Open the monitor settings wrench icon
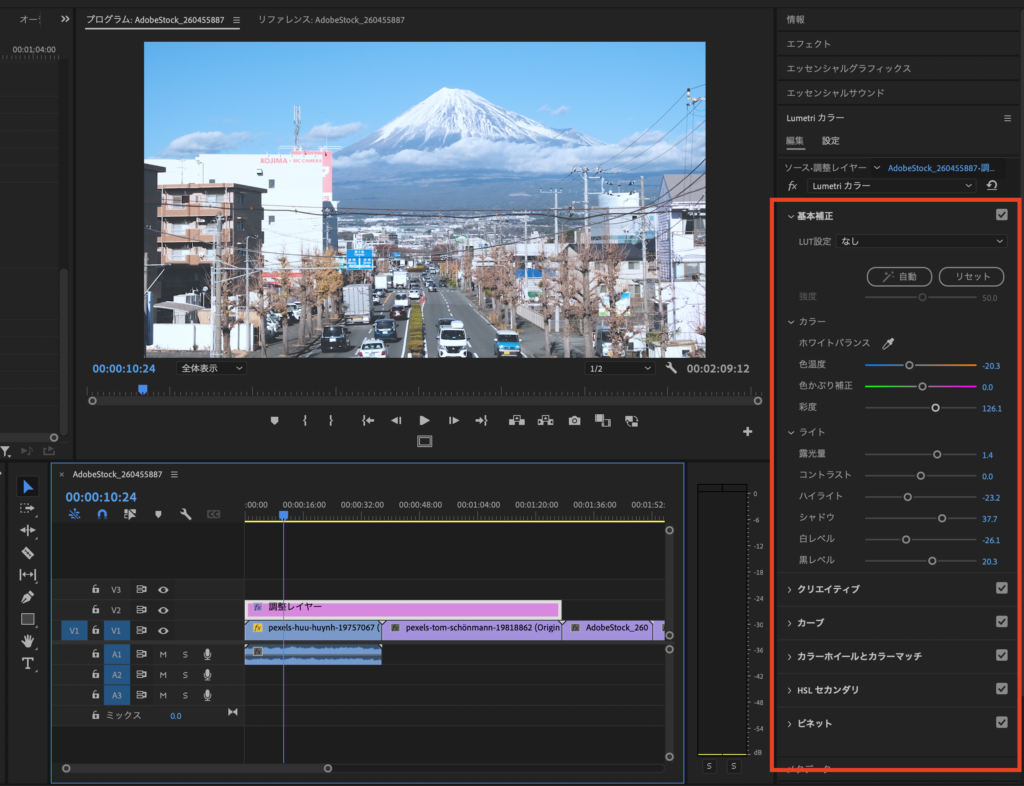The image size is (1024, 786). (672, 368)
